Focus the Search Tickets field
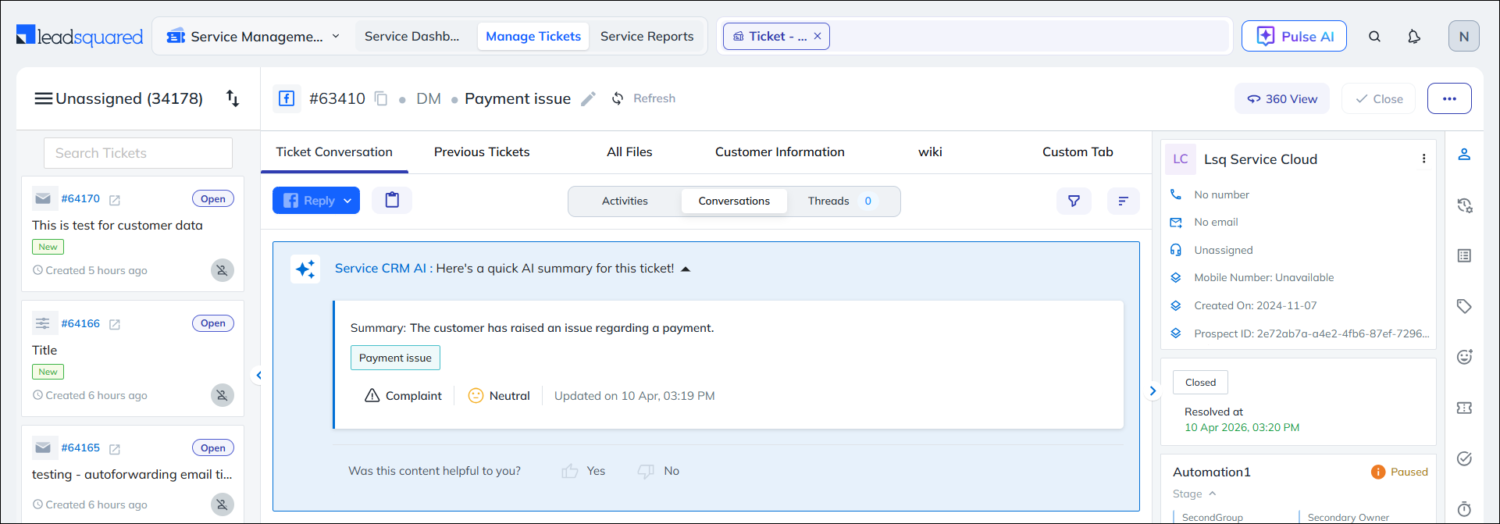The width and height of the screenshot is (1500, 524). tap(138, 153)
